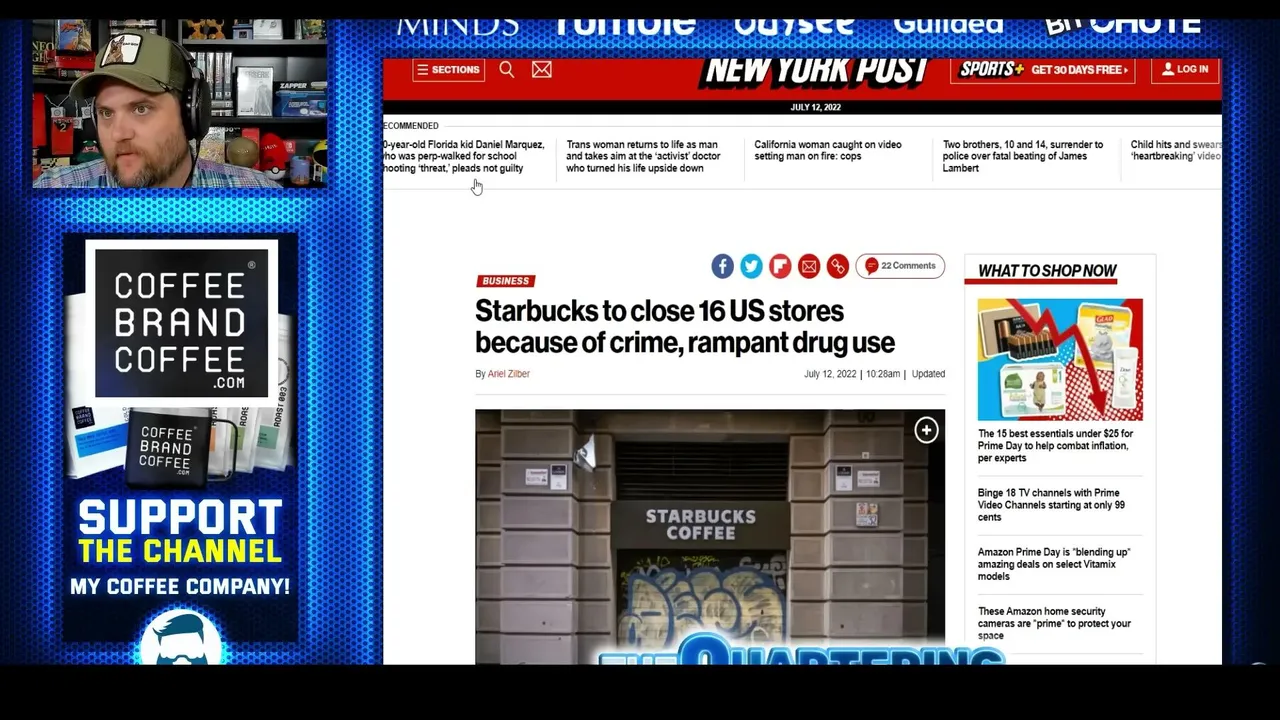Read the 15 best essentials under $25 article
This screenshot has width=1280, height=720.
[1056, 446]
